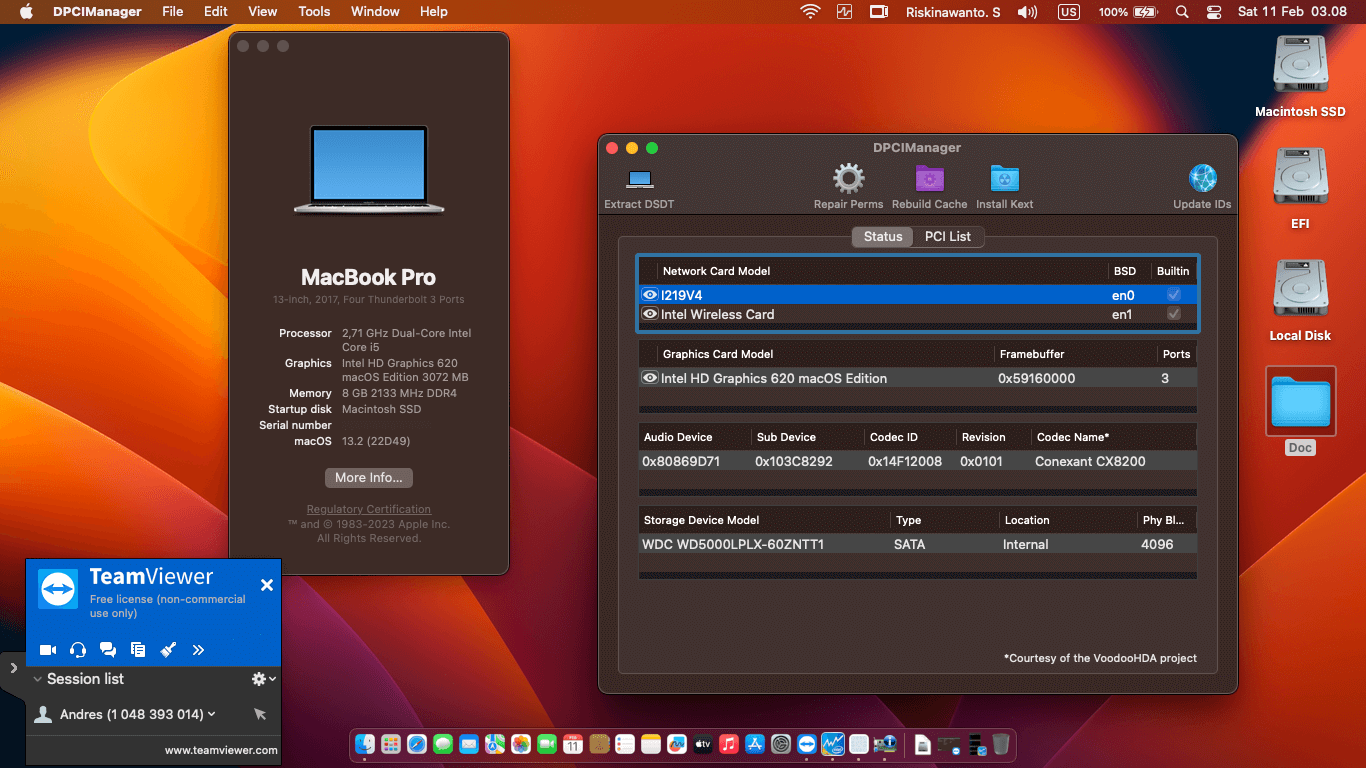Screen dimensions: 1366x768
Task: Expand Andres session dropdown arrow
Action: click(x=212, y=714)
